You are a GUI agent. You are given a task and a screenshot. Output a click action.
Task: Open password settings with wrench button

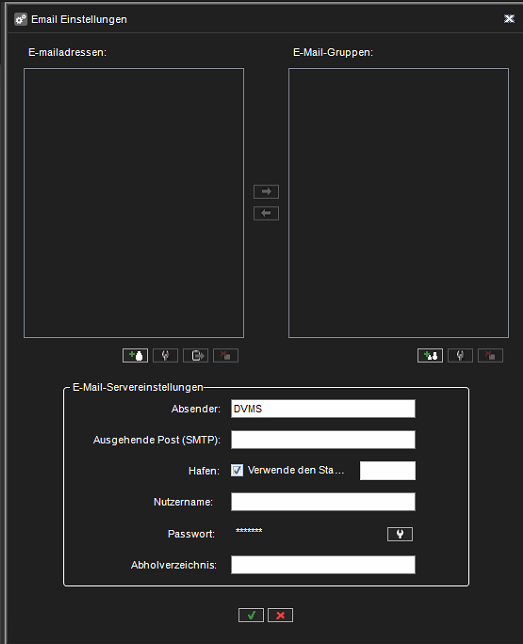(400, 534)
